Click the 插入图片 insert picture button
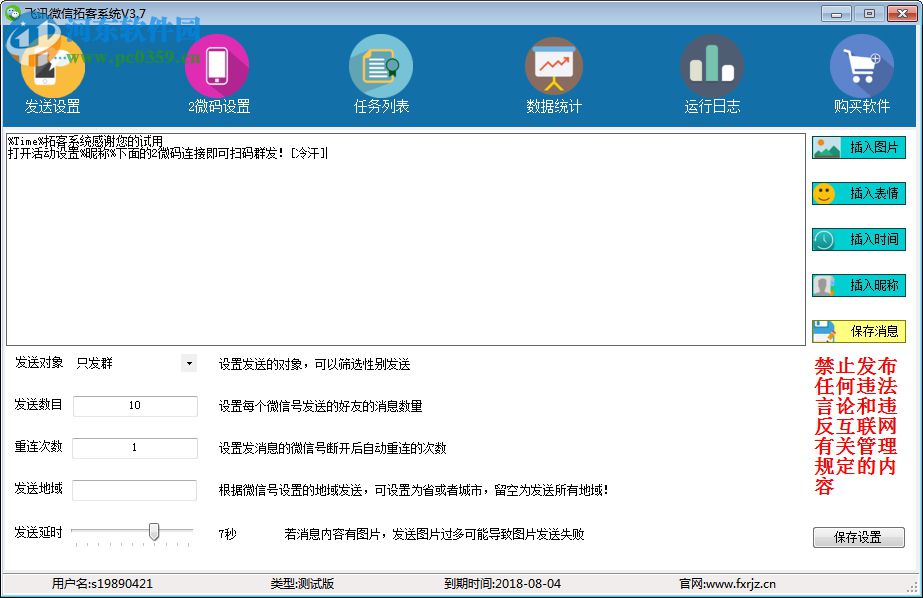 point(859,148)
